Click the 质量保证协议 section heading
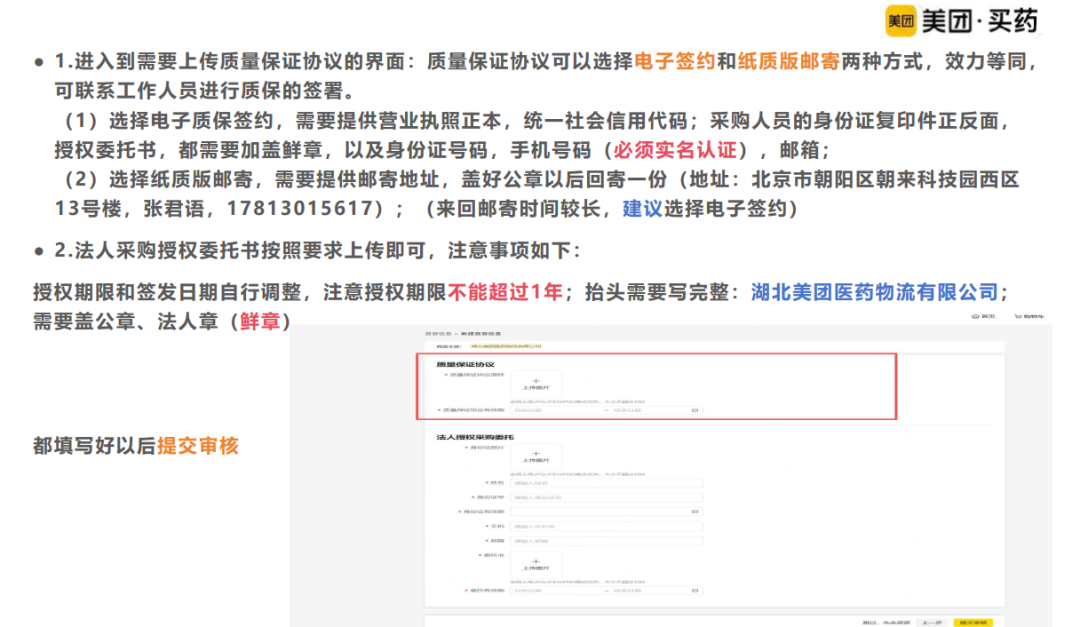 [x=465, y=364]
